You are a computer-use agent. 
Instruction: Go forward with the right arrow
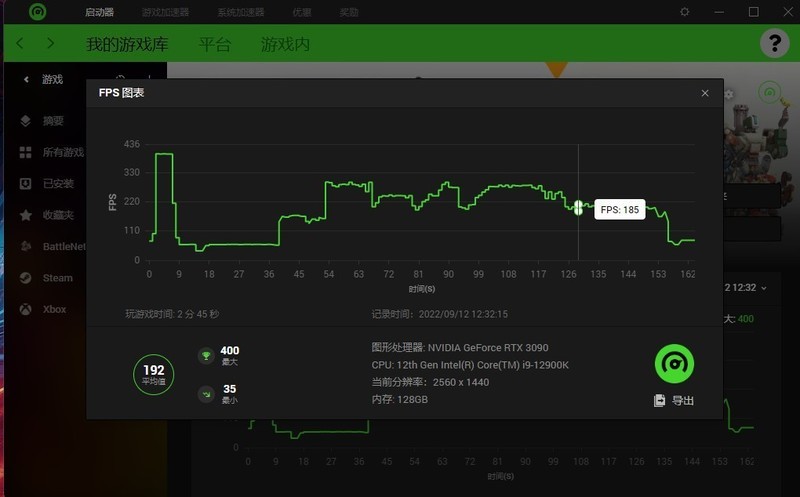[50, 43]
